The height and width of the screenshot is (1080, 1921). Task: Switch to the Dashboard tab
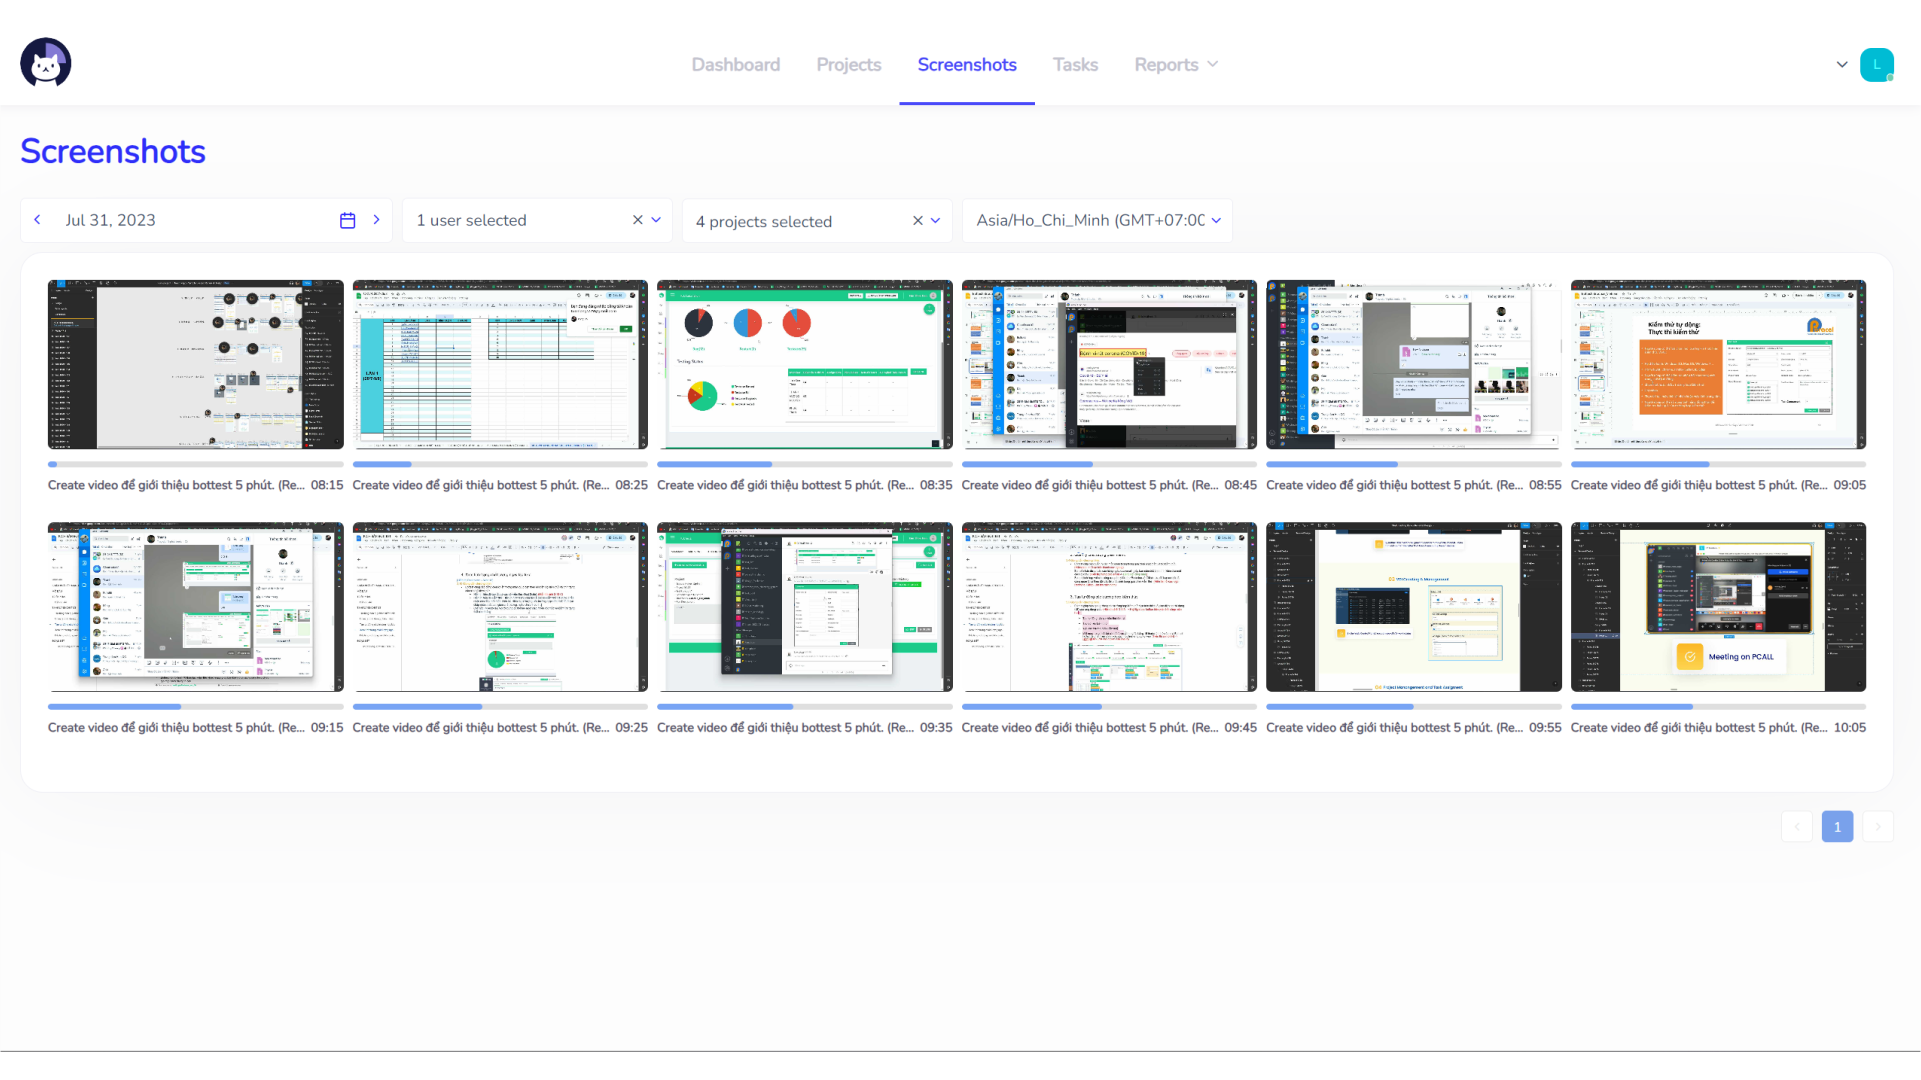coord(735,64)
